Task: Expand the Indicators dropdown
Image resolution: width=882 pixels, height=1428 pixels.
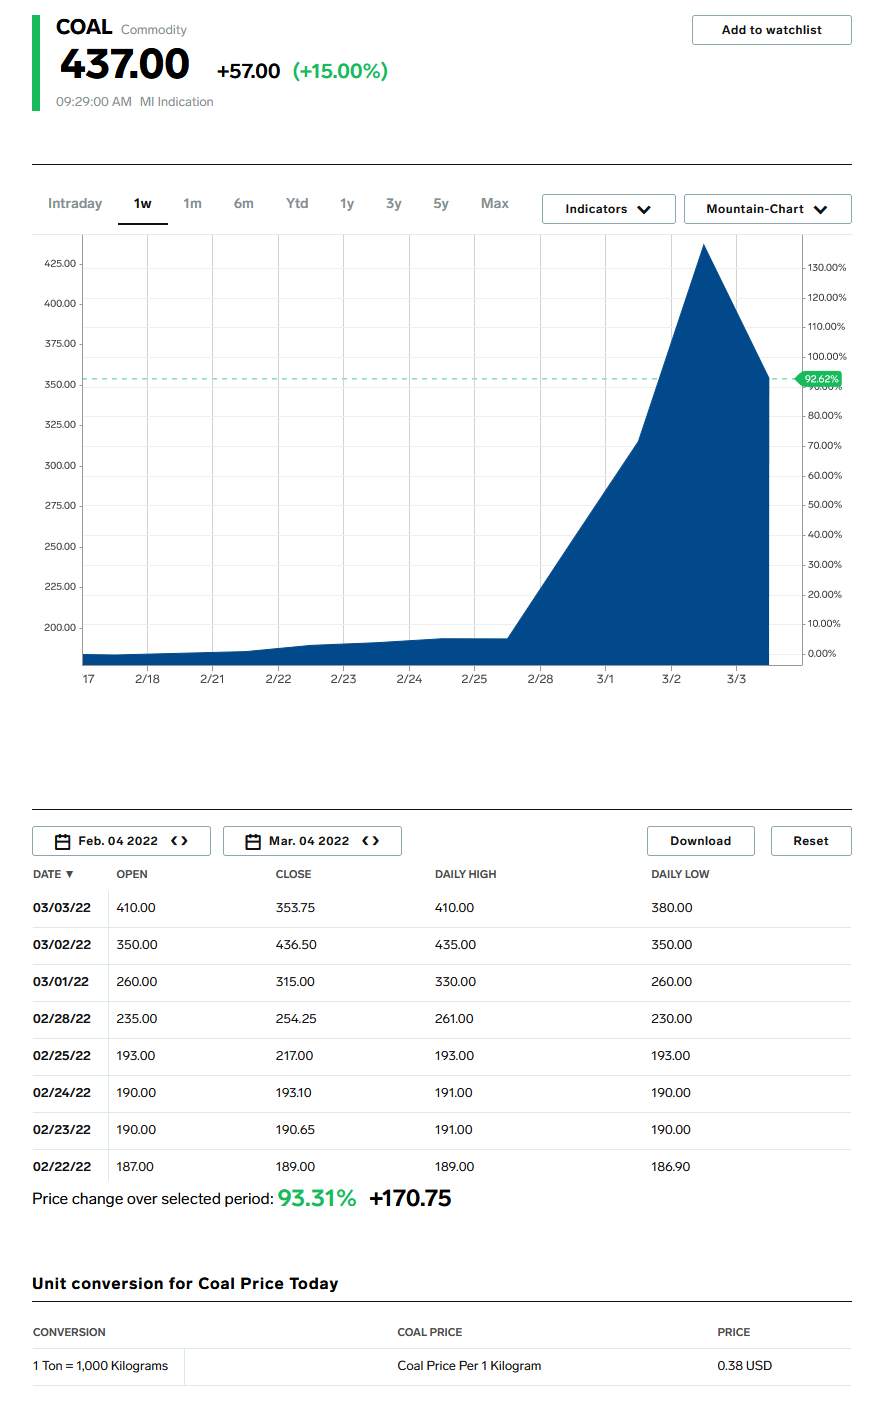Action: tap(608, 209)
